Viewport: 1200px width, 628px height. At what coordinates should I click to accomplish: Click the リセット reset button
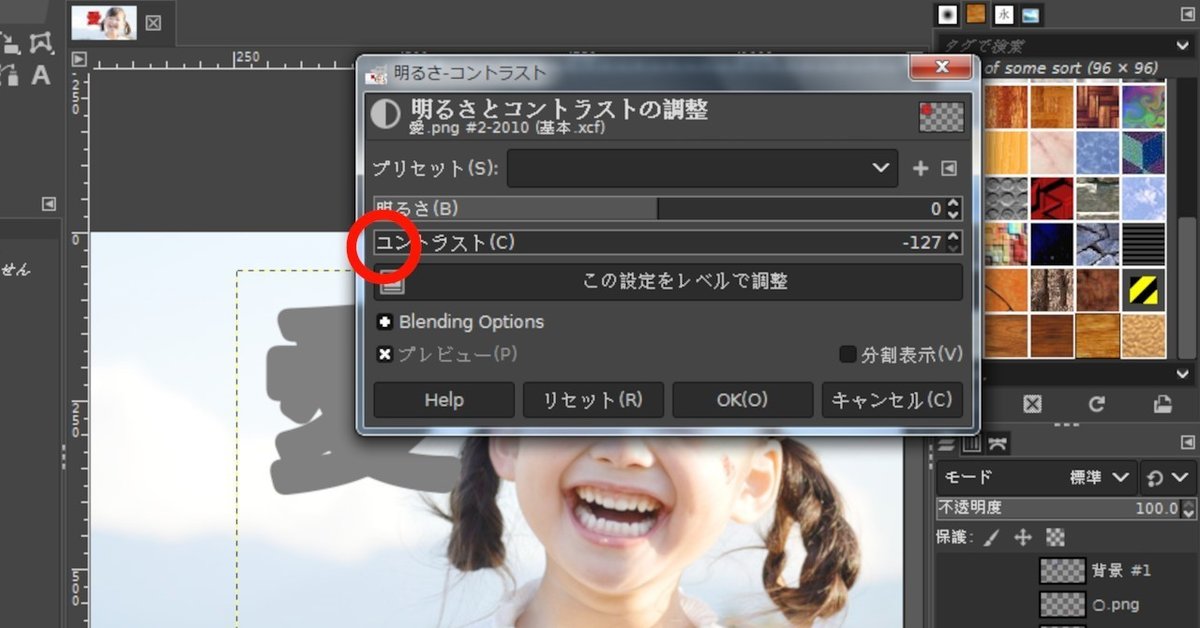point(593,399)
